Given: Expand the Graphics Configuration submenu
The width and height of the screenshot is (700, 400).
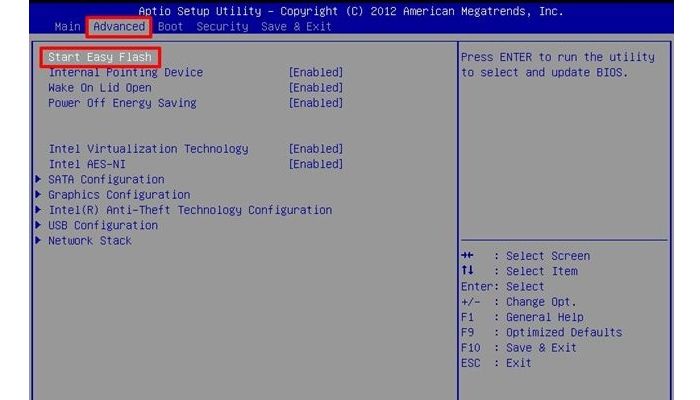Looking at the screenshot, I should click(119, 195).
